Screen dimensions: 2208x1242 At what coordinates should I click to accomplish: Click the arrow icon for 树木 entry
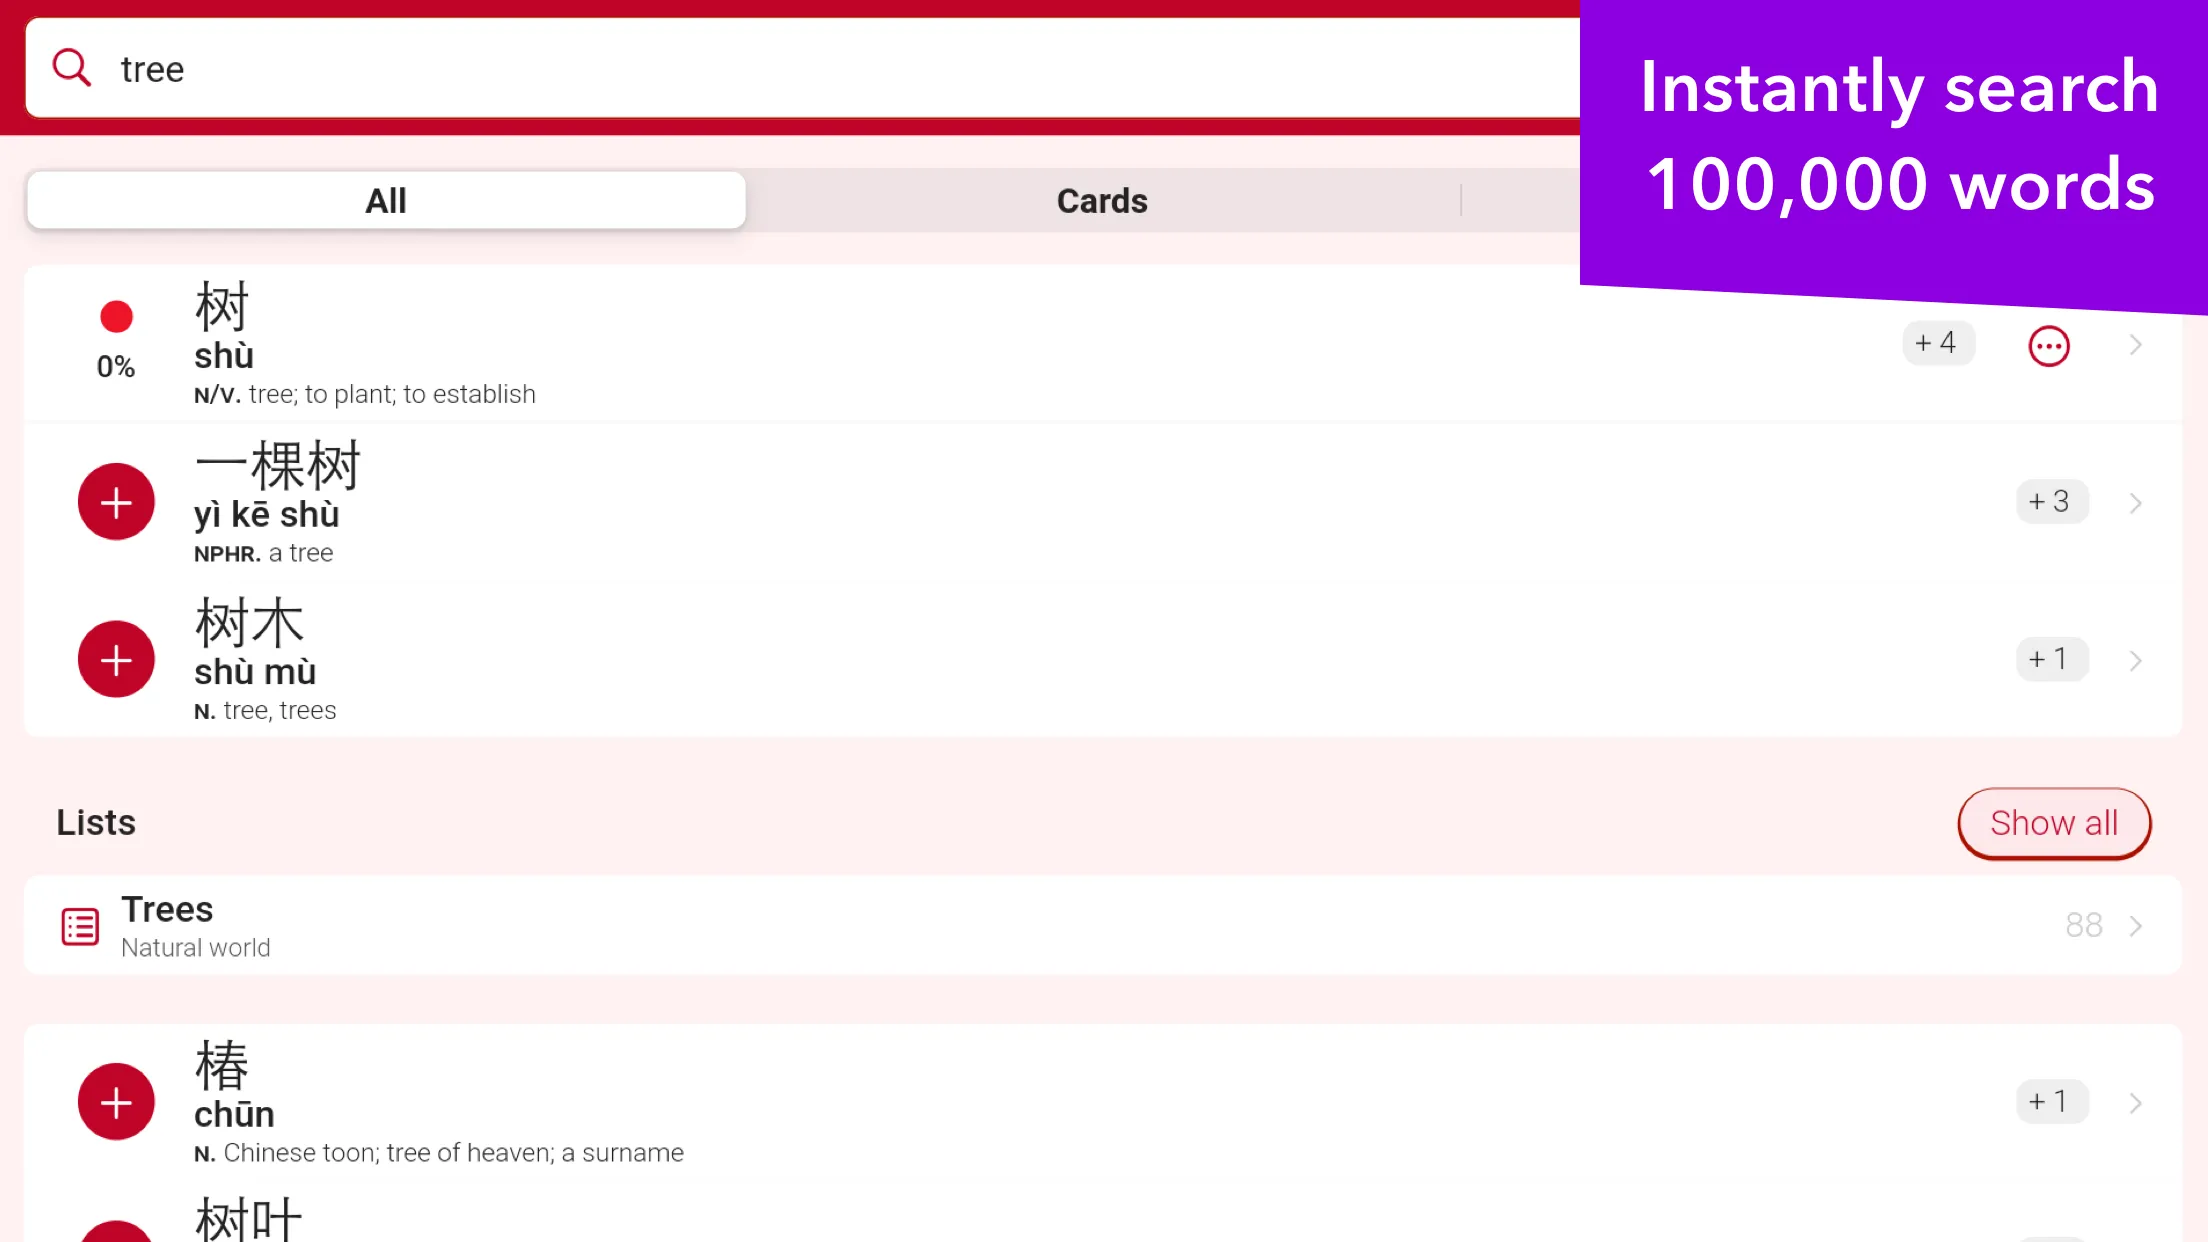(x=2135, y=660)
